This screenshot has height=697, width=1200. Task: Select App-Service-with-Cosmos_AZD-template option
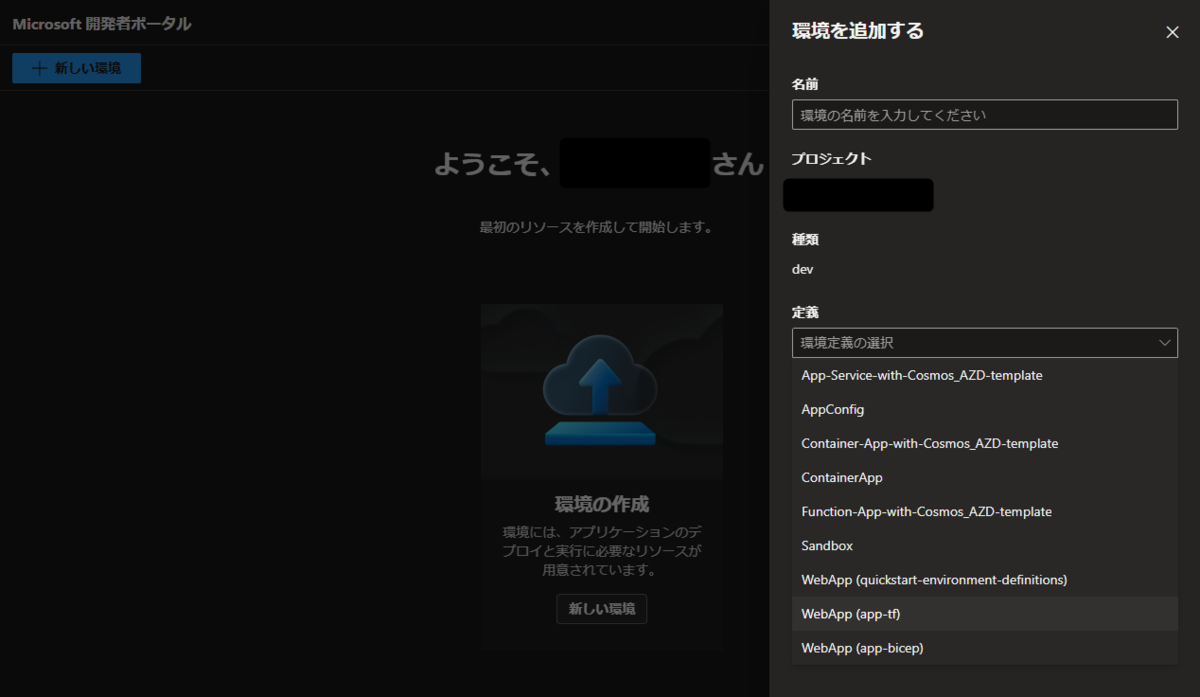(984, 376)
